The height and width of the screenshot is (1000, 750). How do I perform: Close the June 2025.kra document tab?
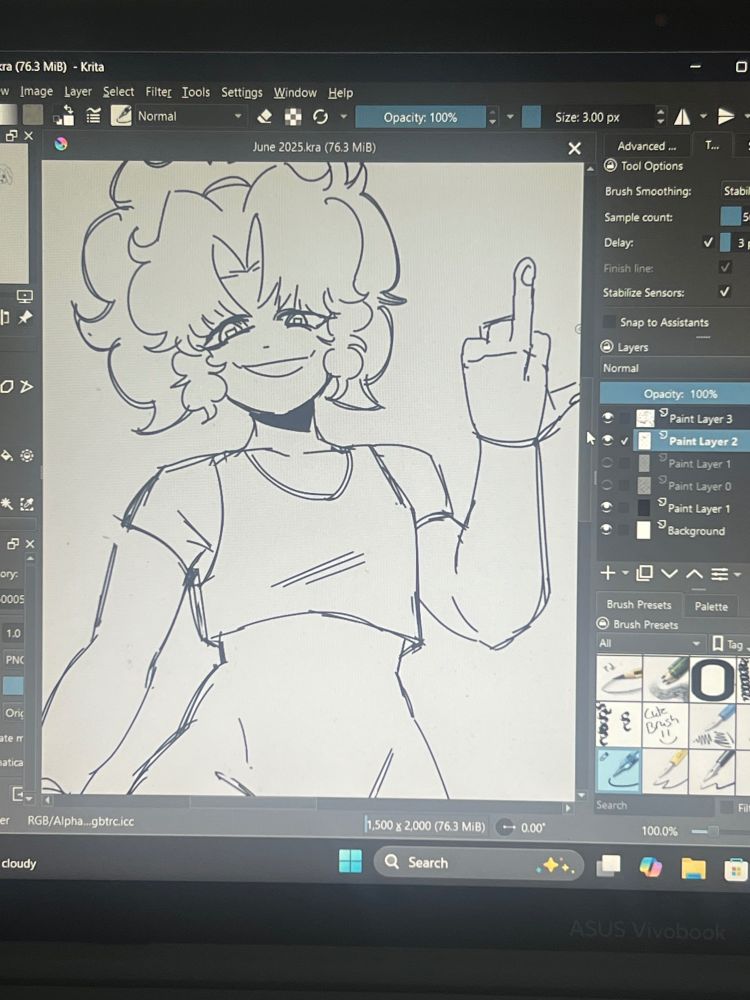point(575,149)
